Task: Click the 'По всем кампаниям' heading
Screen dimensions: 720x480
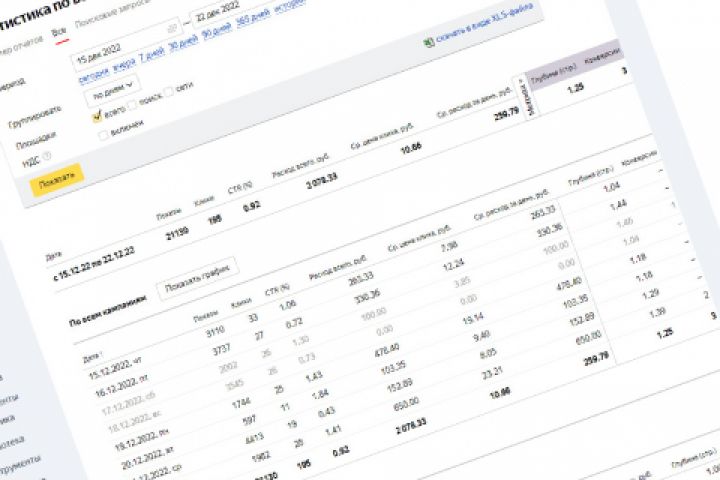Action: [108, 311]
